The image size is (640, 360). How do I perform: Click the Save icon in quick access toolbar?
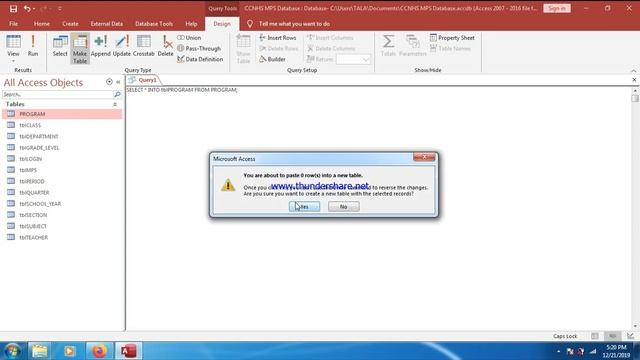(x=13, y=8)
